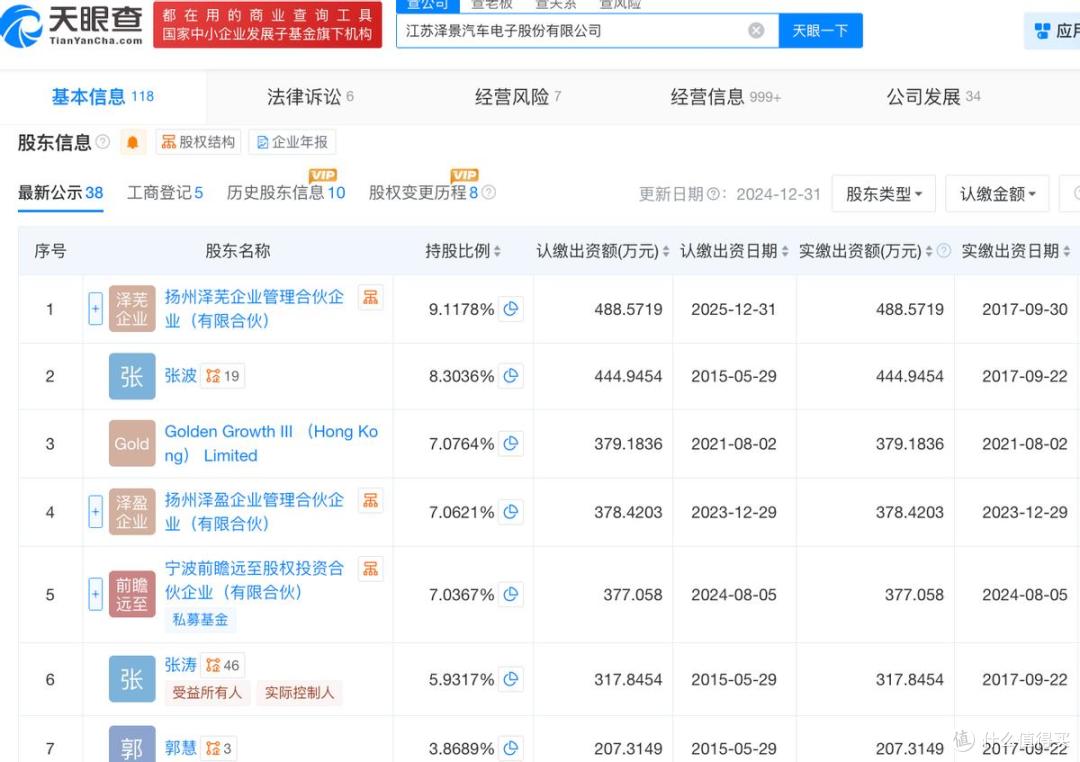Clear the search box text
This screenshot has height=762, width=1080.
point(756,30)
